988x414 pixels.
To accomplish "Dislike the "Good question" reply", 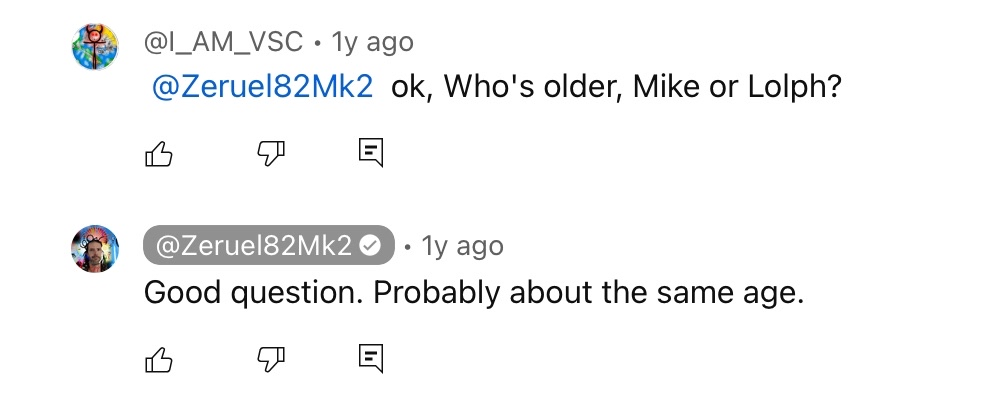I will click(x=271, y=360).
